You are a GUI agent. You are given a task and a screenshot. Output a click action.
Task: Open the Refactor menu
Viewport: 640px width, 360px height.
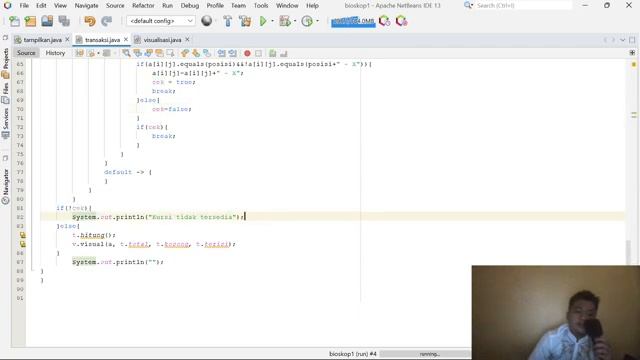pyautogui.click(x=143, y=6)
